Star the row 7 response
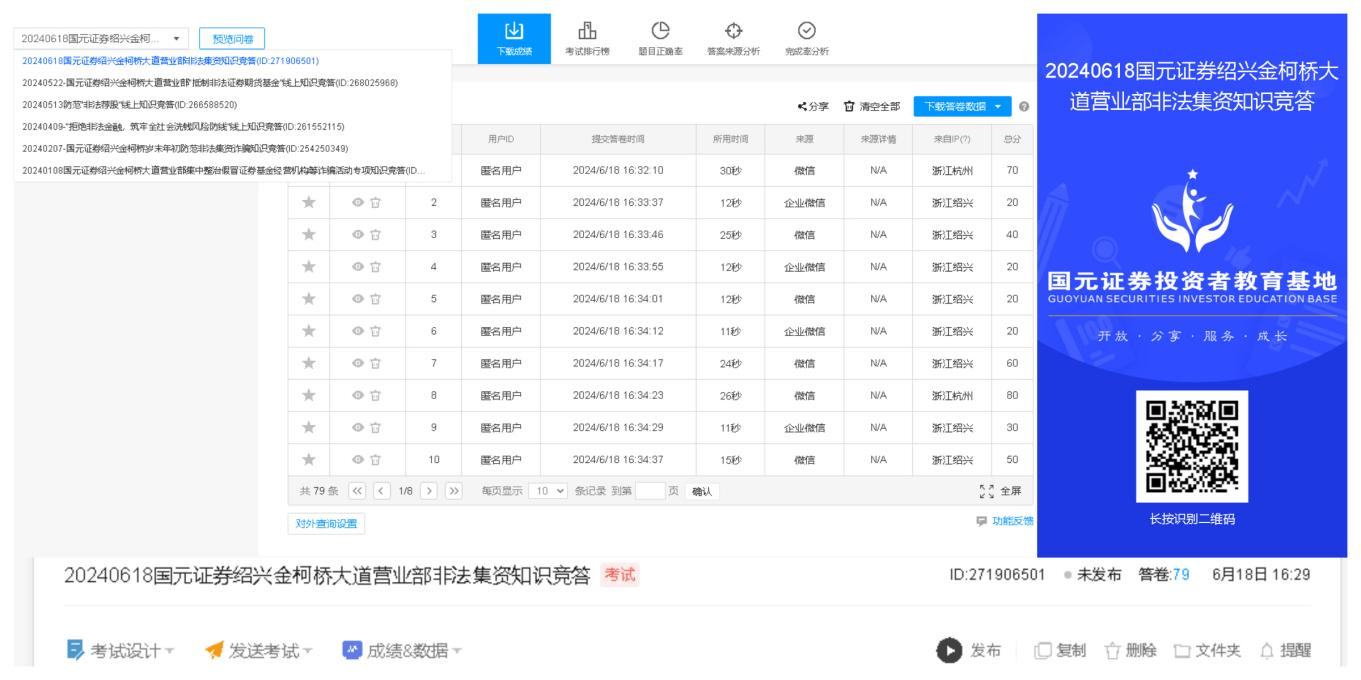Screen dimensions: 1361x680 pos(309,363)
